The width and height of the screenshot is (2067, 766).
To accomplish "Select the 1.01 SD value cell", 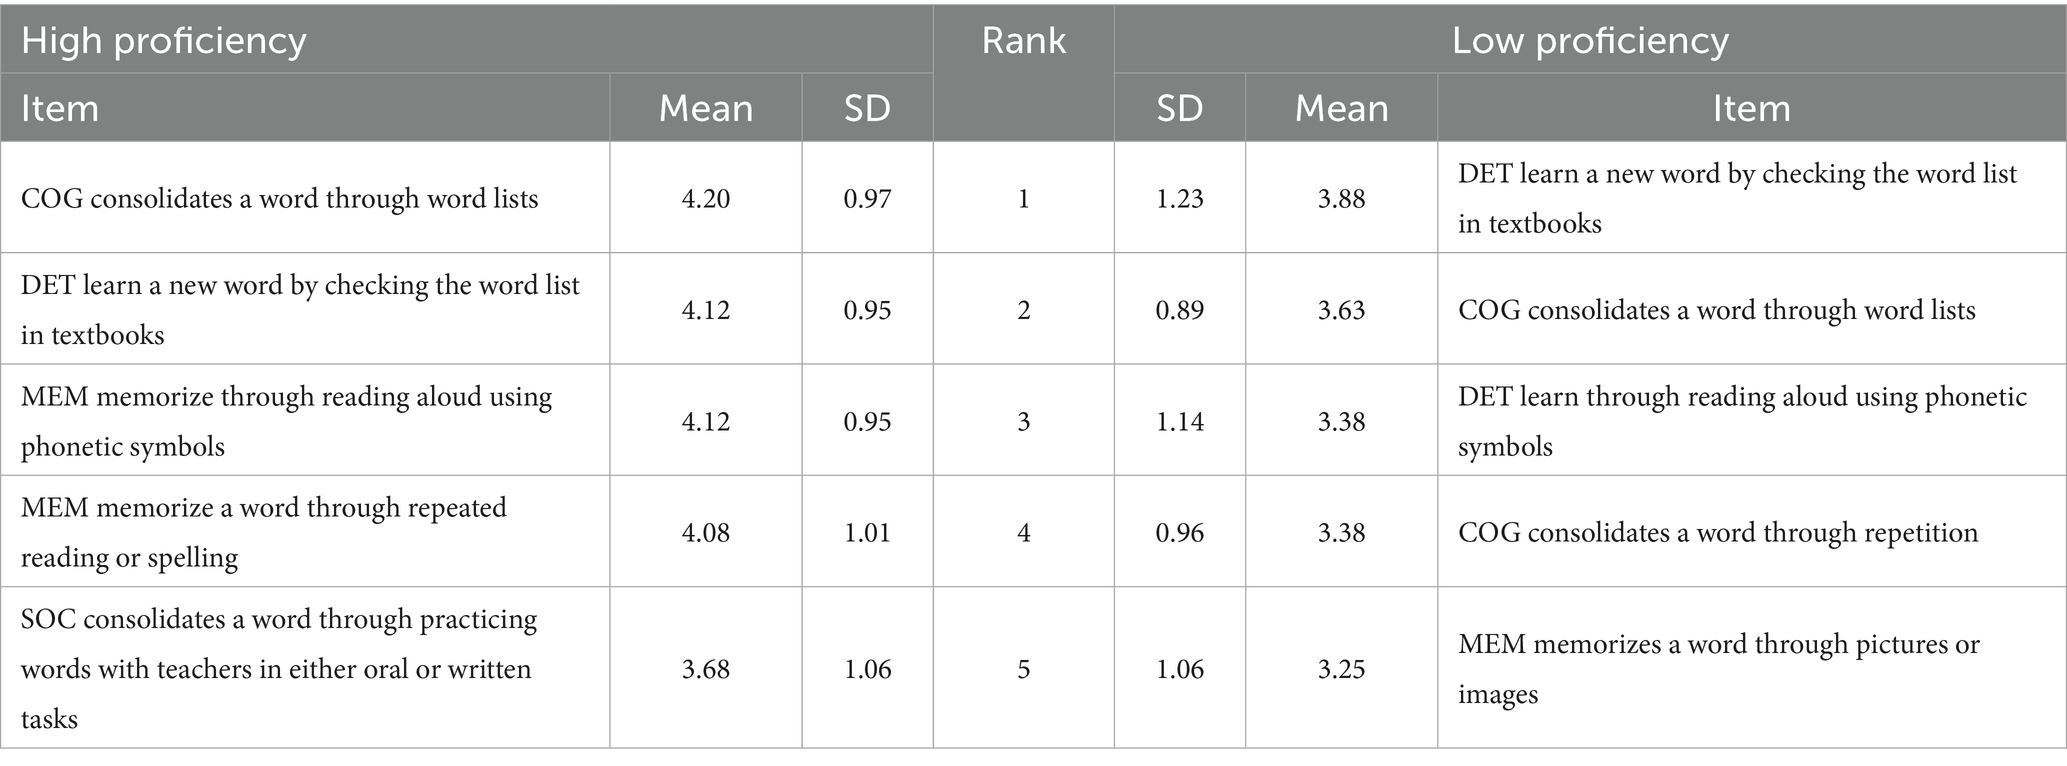I will click(867, 532).
